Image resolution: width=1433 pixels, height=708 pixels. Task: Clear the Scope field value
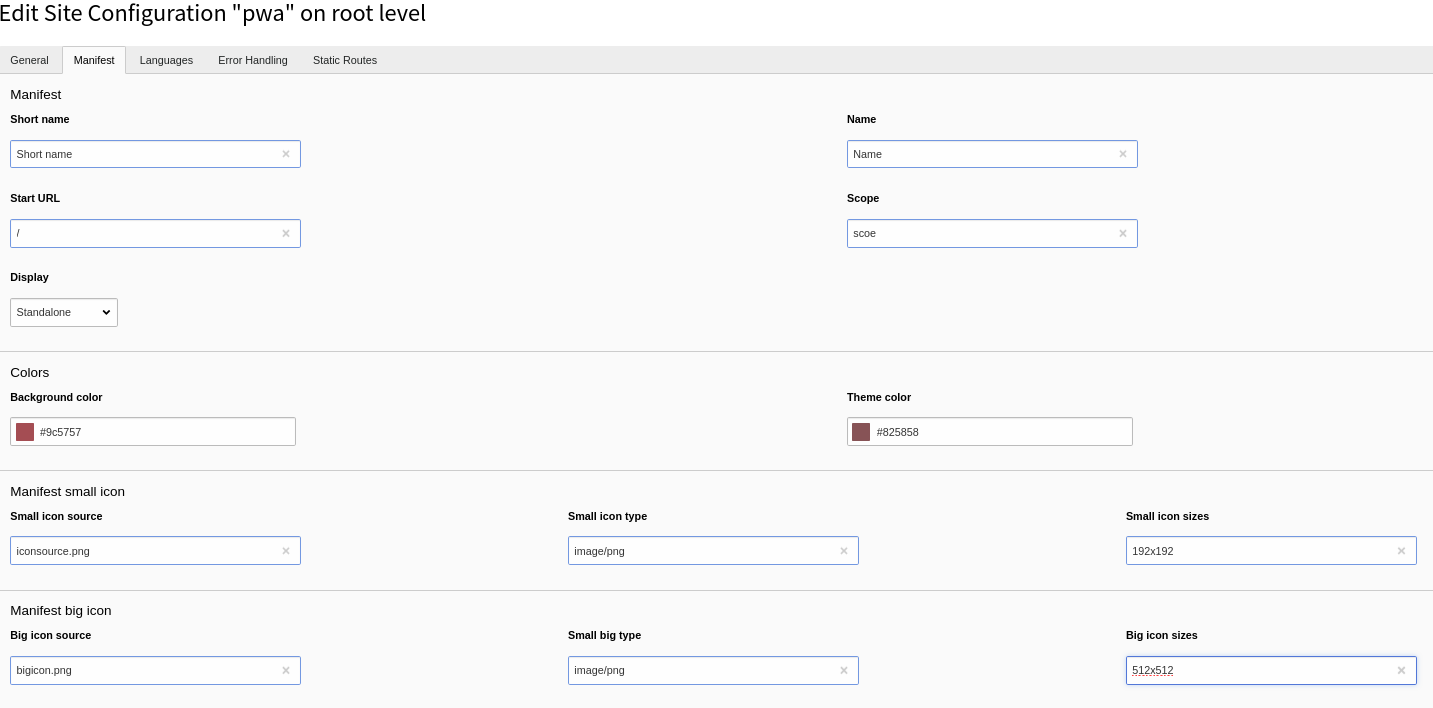click(x=1123, y=233)
